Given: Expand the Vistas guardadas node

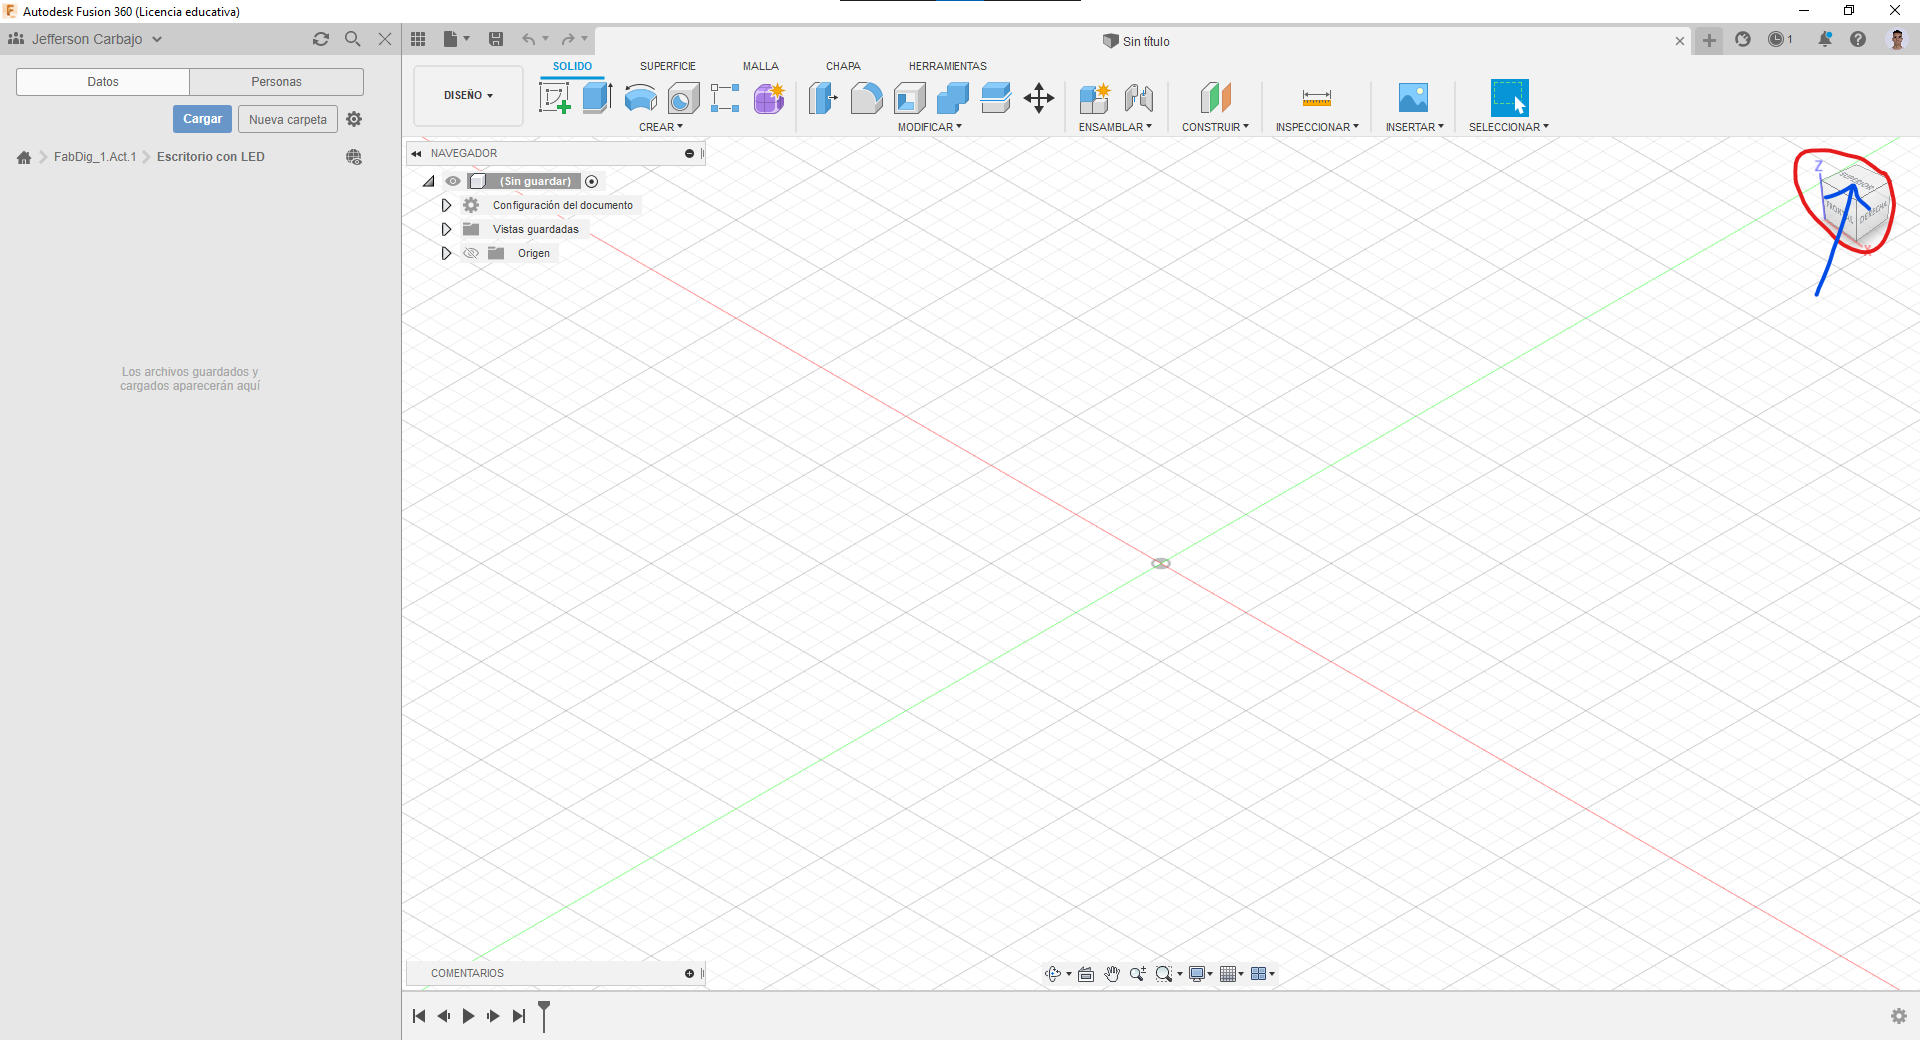Looking at the screenshot, I should pyautogui.click(x=446, y=229).
